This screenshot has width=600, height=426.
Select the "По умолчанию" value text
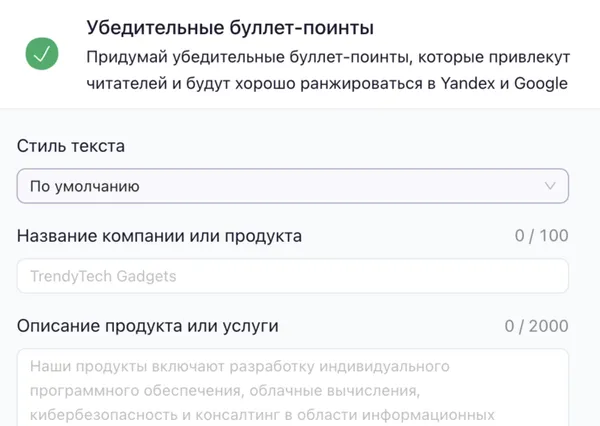pos(84,186)
